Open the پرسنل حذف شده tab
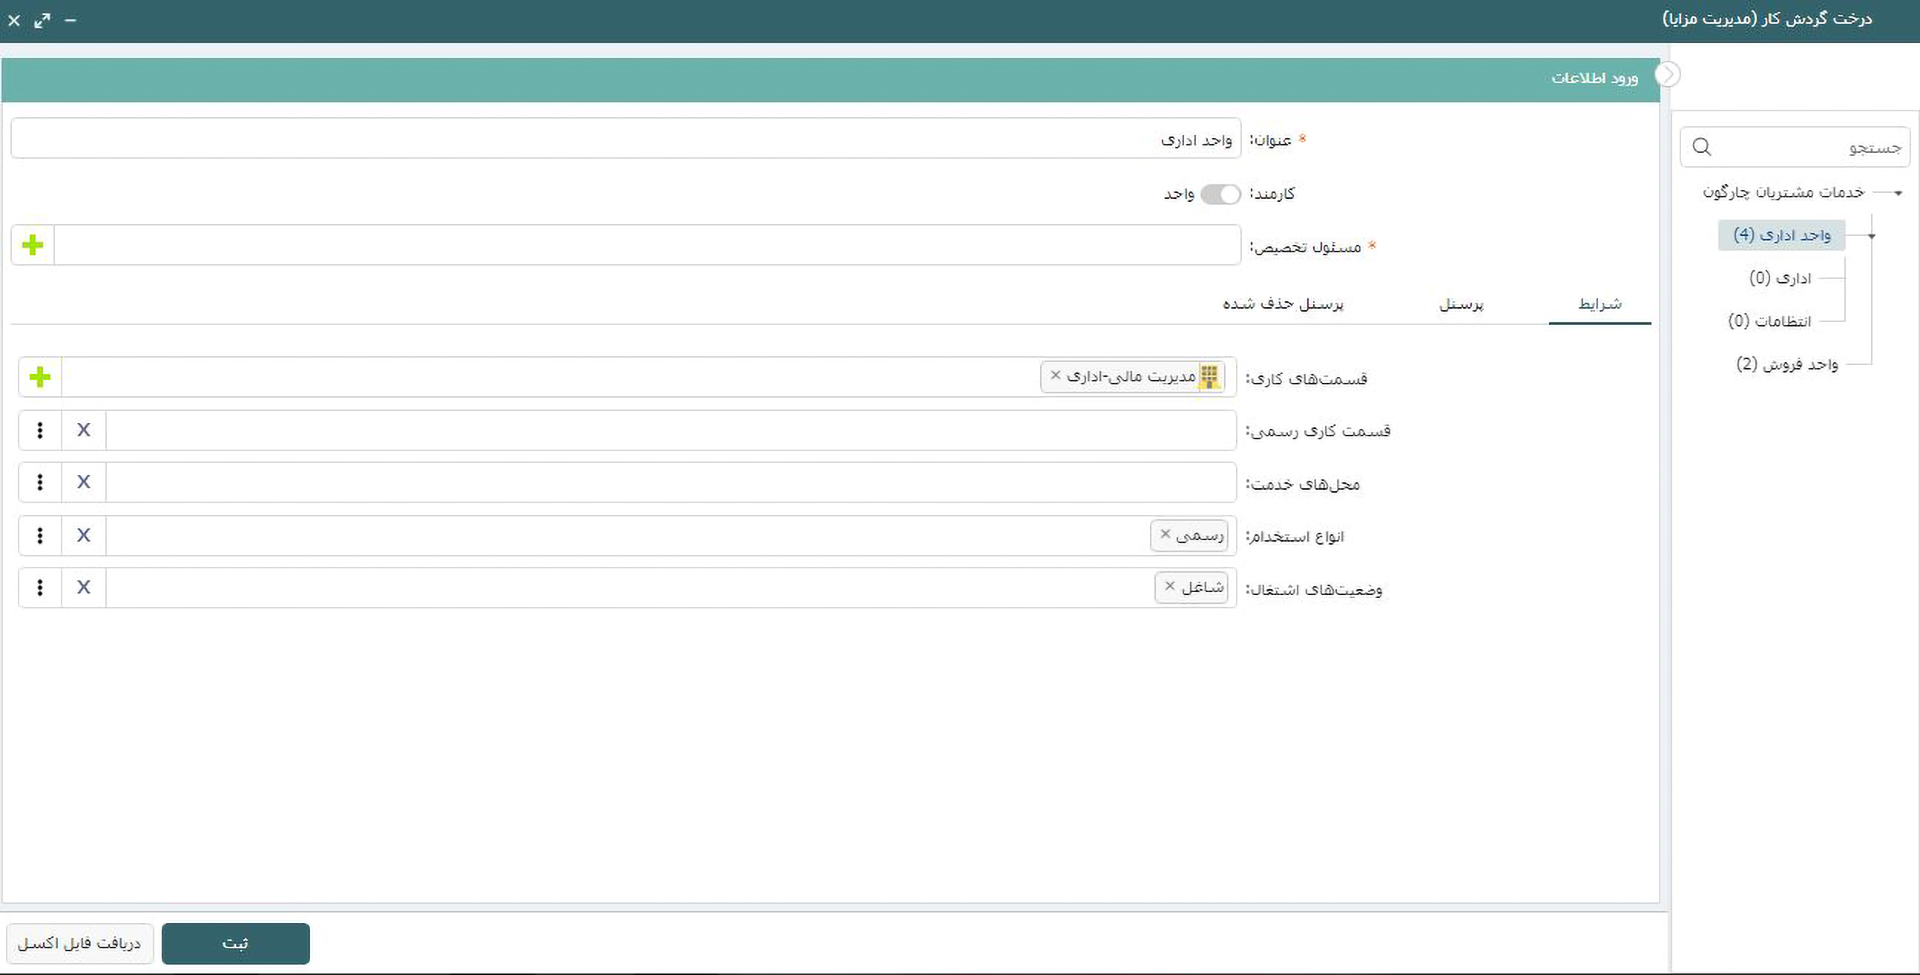Image resolution: width=1920 pixels, height=975 pixels. [x=1283, y=304]
